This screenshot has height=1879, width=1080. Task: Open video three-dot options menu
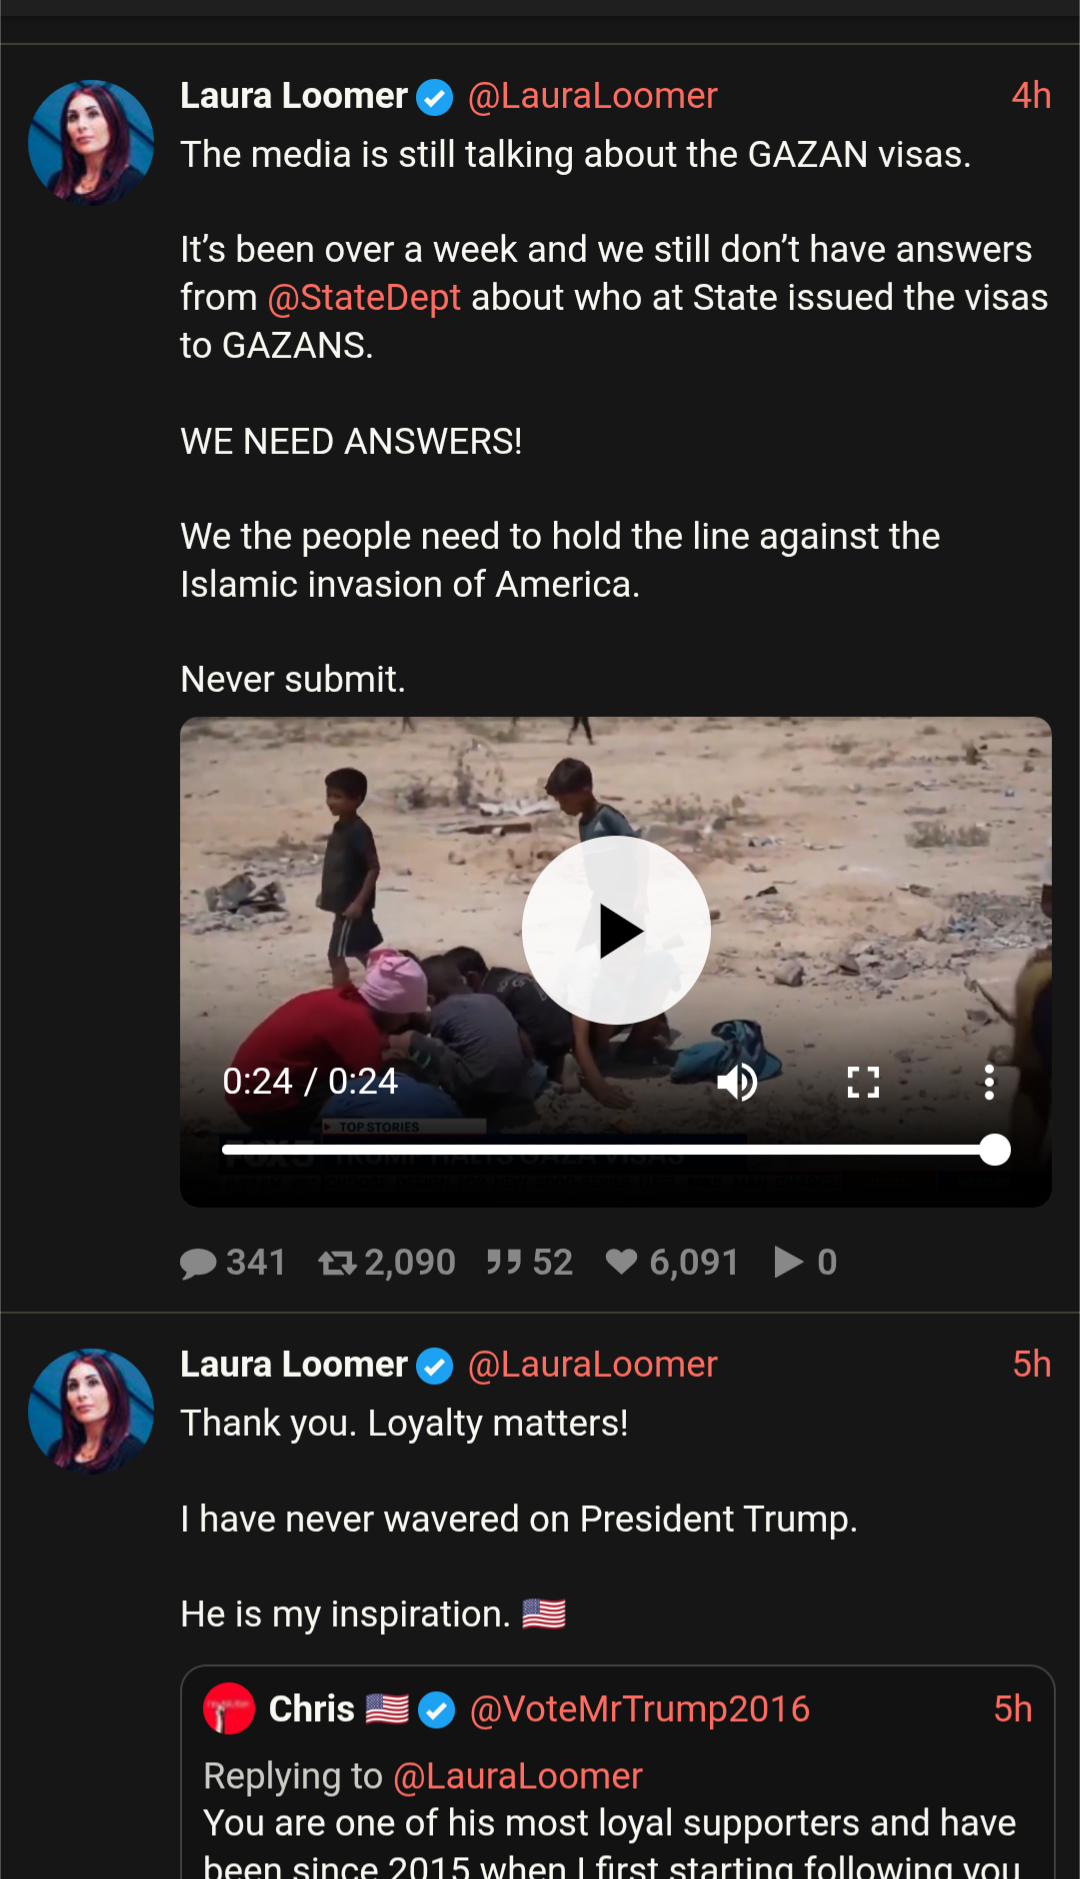click(989, 1081)
